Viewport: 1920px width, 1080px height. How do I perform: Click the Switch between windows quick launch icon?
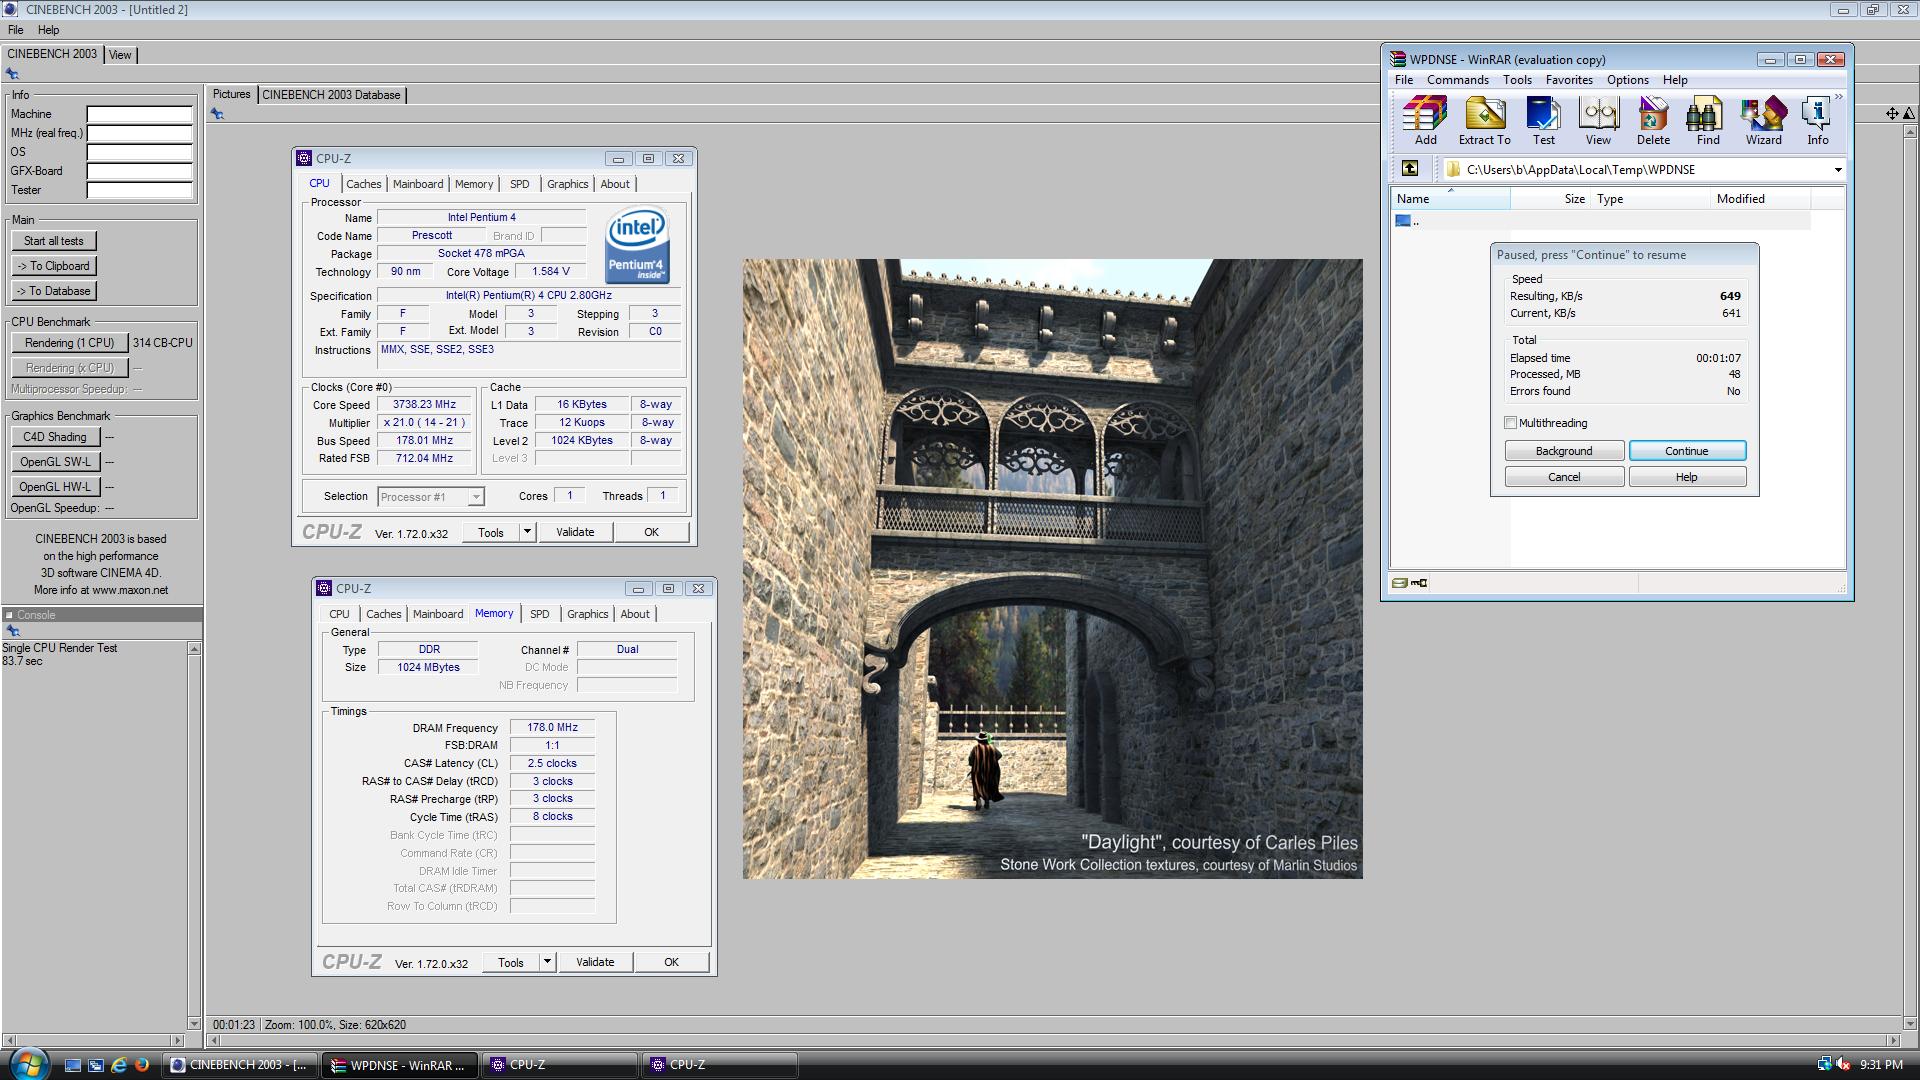point(95,1065)
